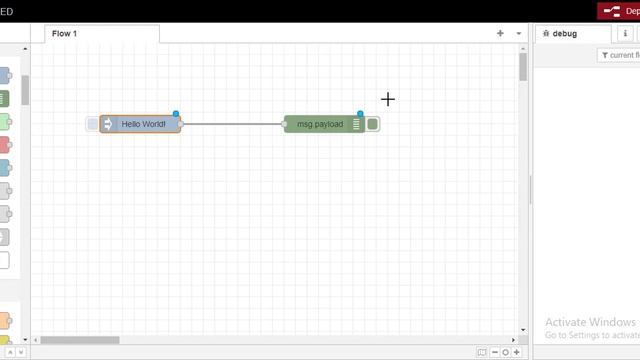Viewport: 640px width, 360px height.
Task: Zoom in with the bottom plus icon
Action: 516,352
